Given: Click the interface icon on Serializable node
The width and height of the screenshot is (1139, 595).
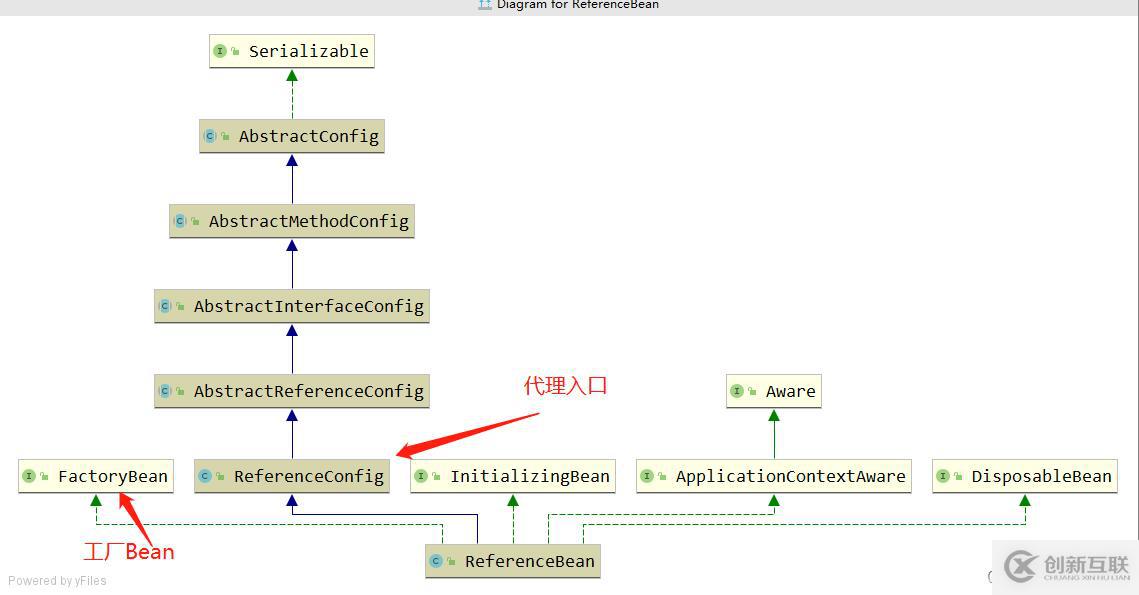Looking at the screenshot, I should (x=220, y=51).
